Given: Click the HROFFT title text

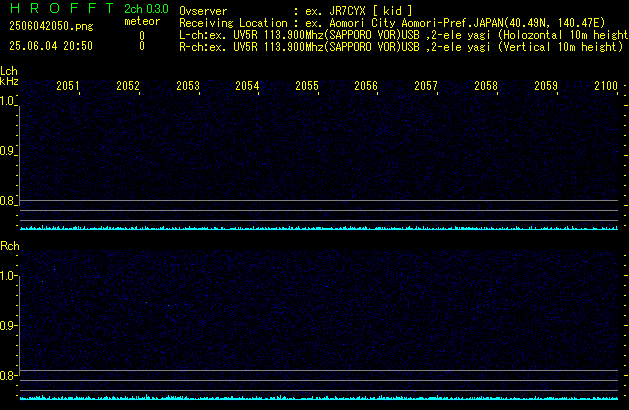Looking at the screenshot, I should tap(62, 8).
